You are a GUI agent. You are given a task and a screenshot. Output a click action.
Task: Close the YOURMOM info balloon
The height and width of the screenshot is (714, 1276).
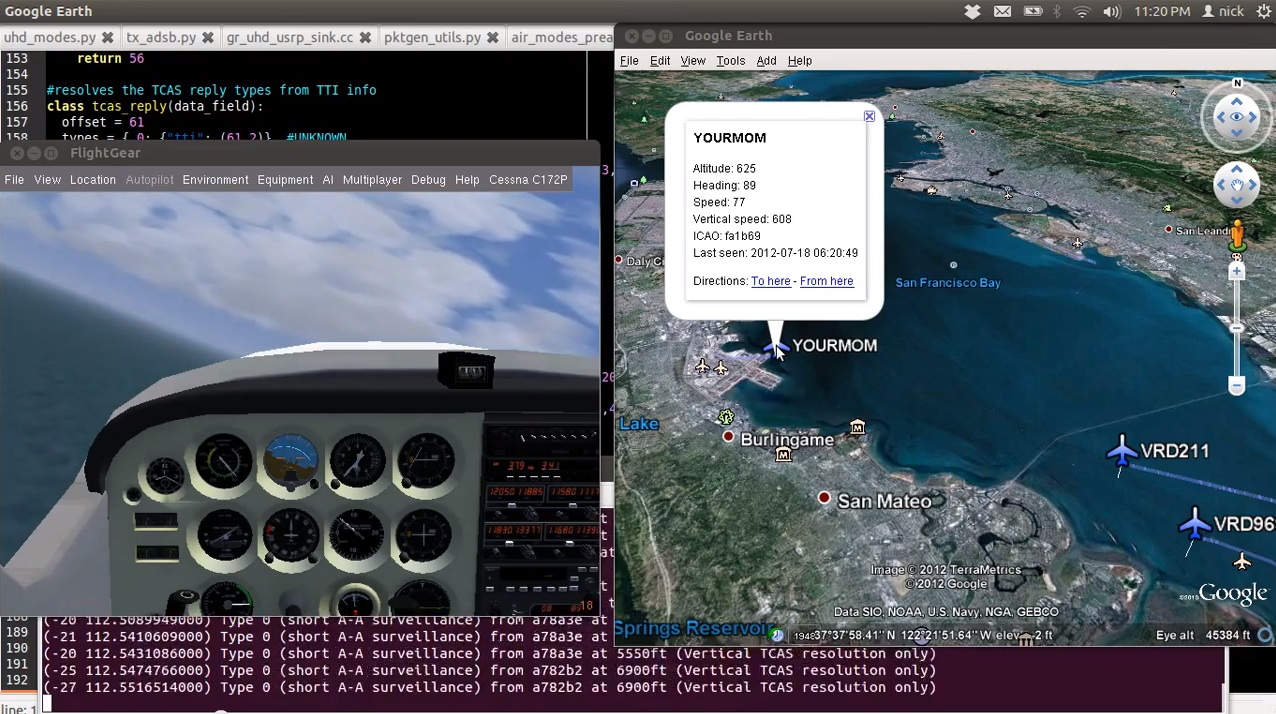pyautogui.click(x=869, y=117)
